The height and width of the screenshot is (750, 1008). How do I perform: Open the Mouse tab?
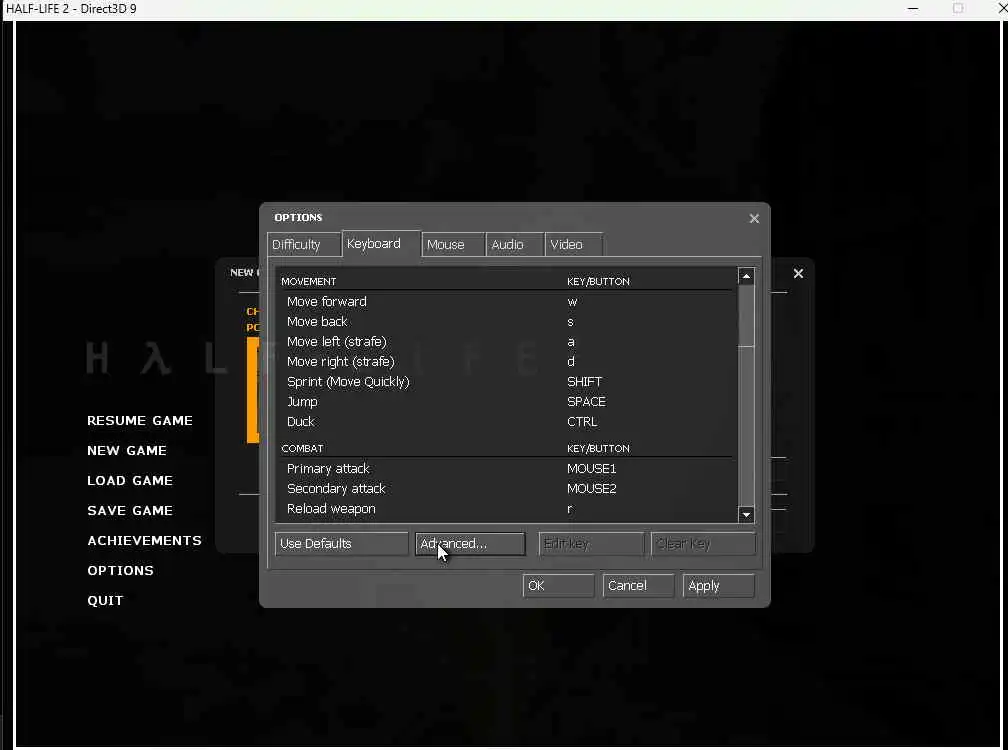453,245
